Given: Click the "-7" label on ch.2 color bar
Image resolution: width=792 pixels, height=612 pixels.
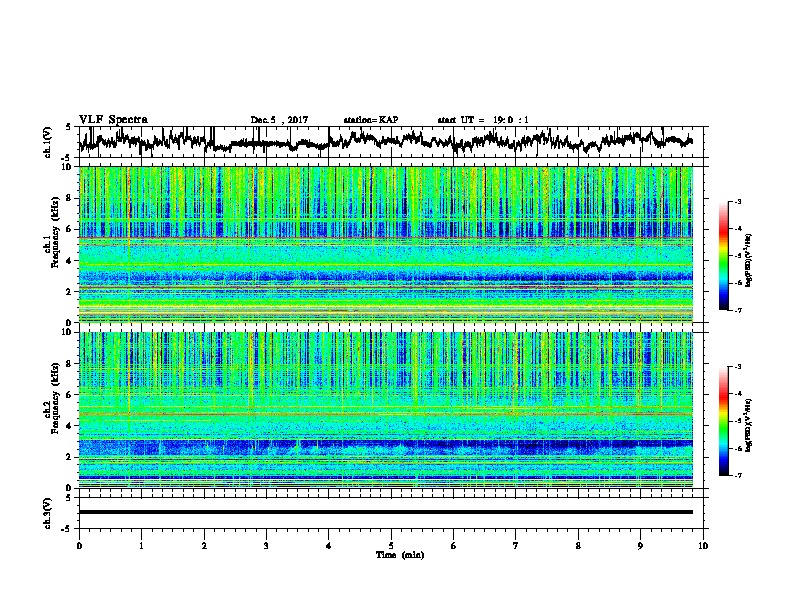Looking at the screenshot, I should (738, 475).
